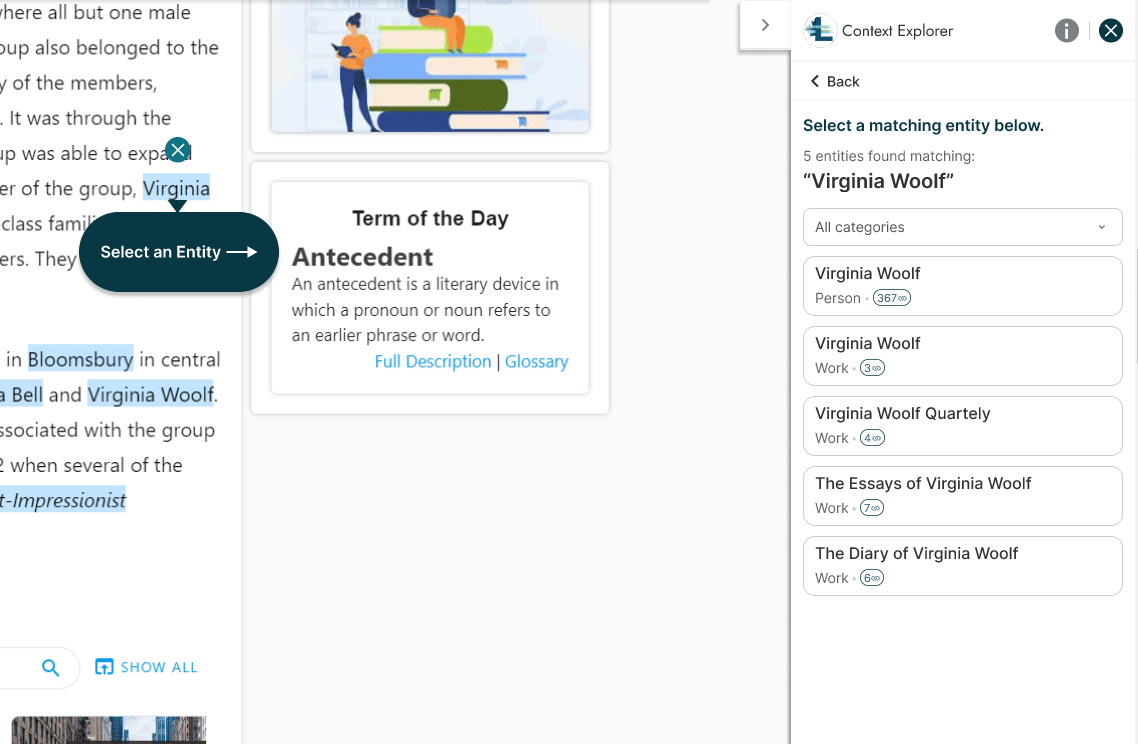Select Virginia Woolf Work entity card
This screenshot has height=744, width=1138.
coord(962,356)
